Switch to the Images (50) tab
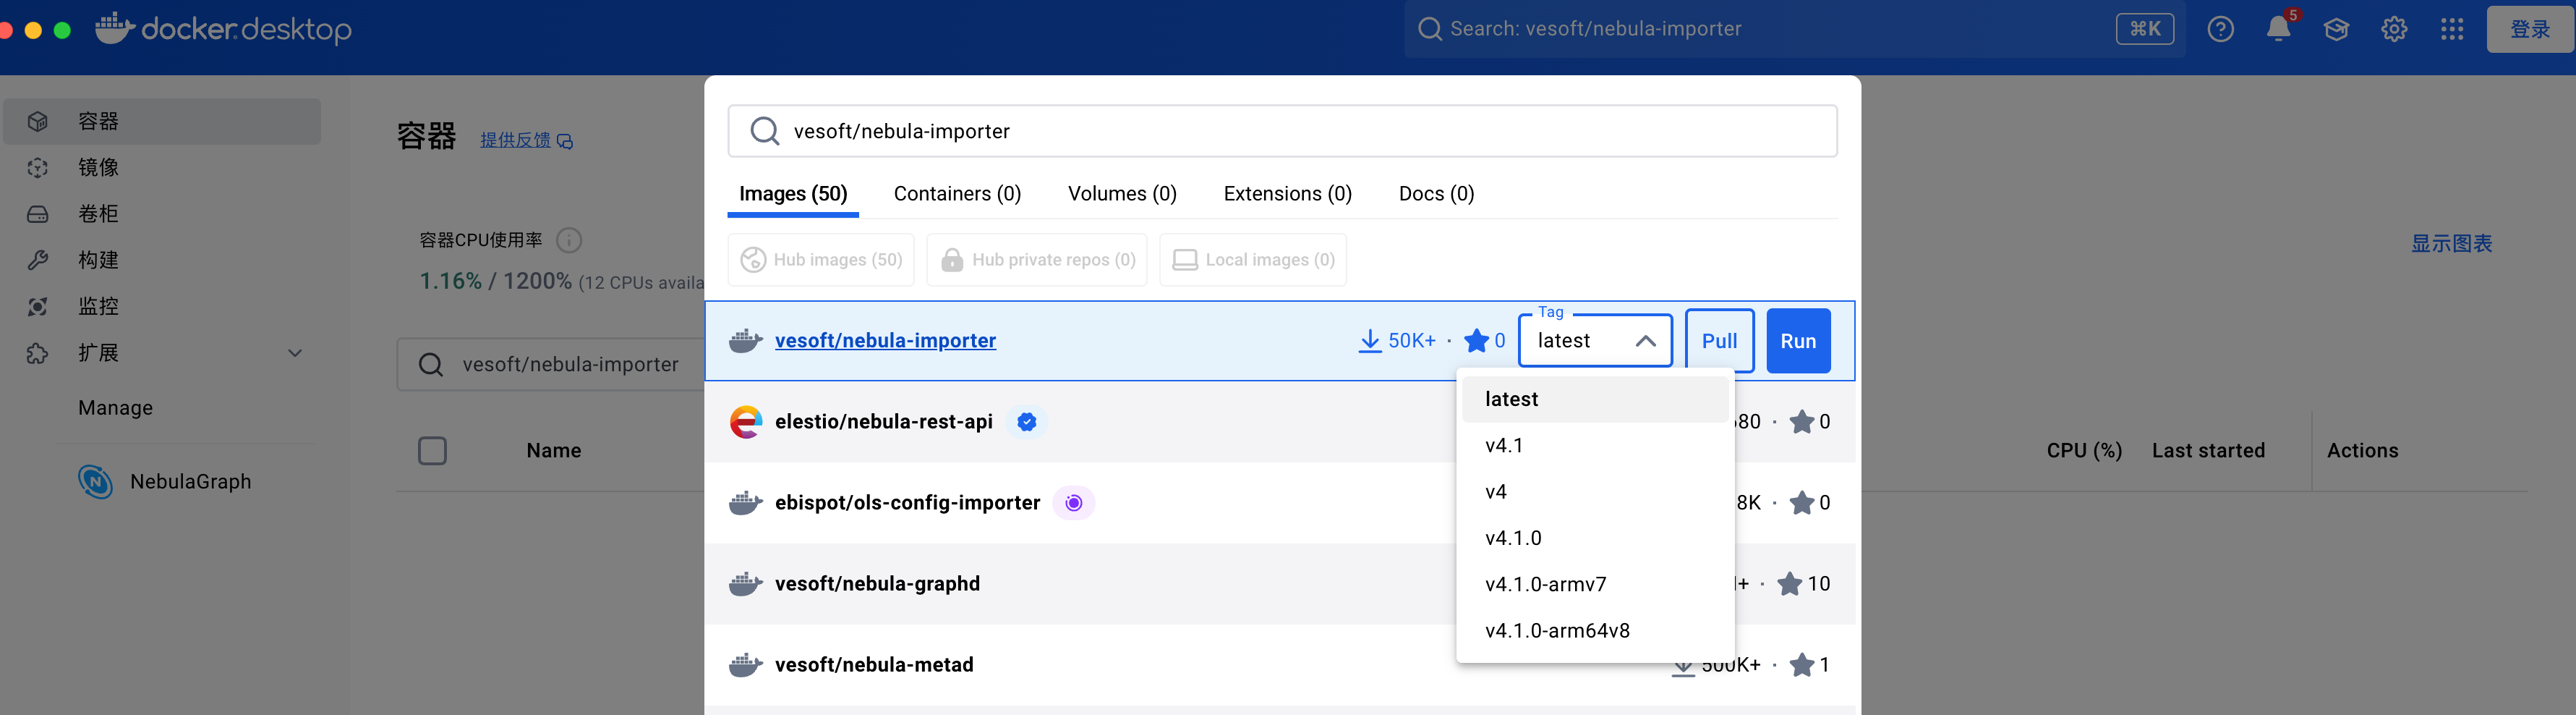Viewport: 2576px width, 715px height. click(793, 194)
